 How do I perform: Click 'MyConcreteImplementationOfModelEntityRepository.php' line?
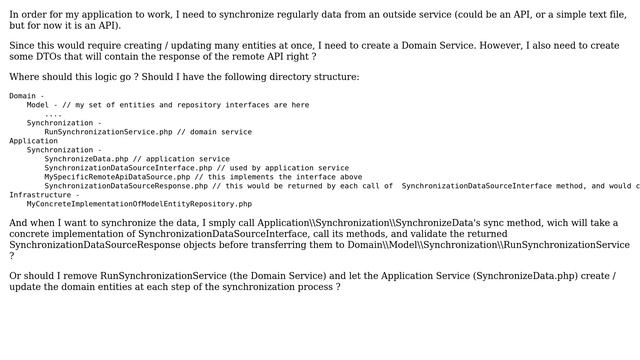coord(139,204)
